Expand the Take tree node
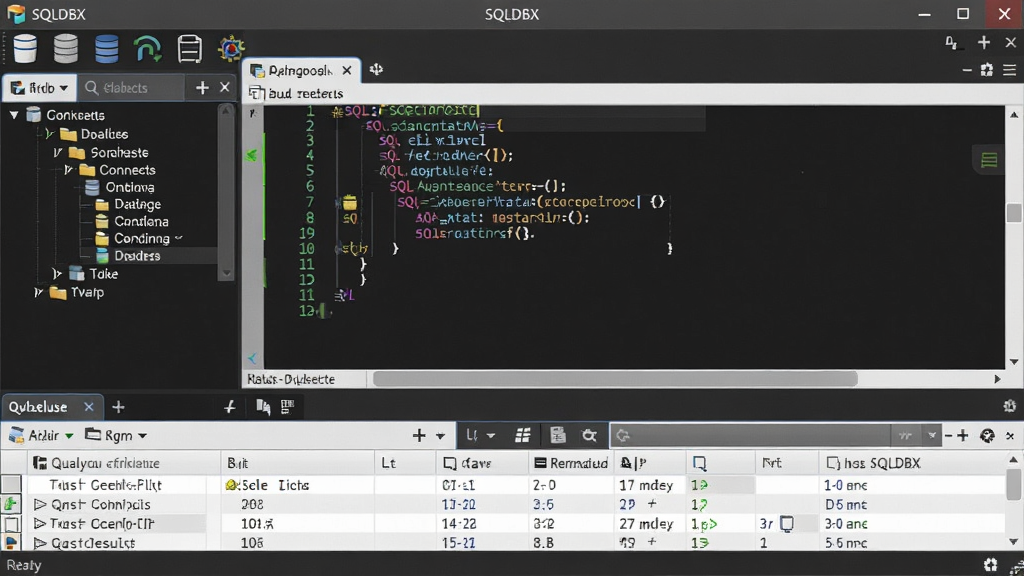 click(57, 274)
